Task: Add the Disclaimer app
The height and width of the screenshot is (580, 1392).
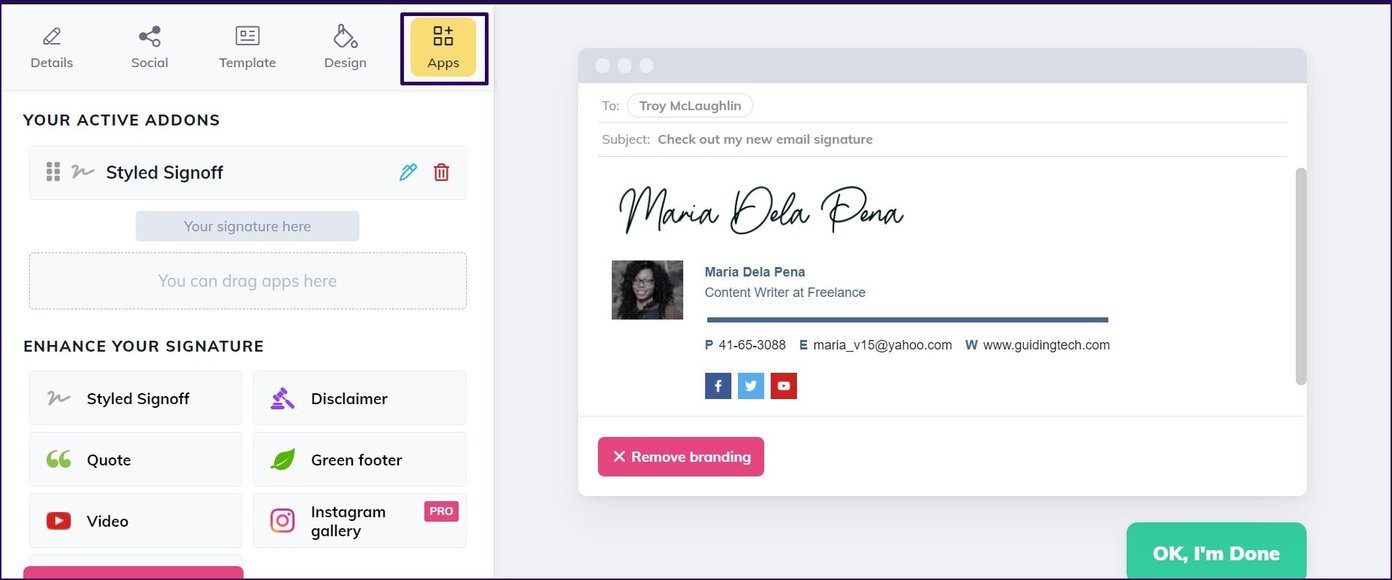Action: click(x=359, y=398)
